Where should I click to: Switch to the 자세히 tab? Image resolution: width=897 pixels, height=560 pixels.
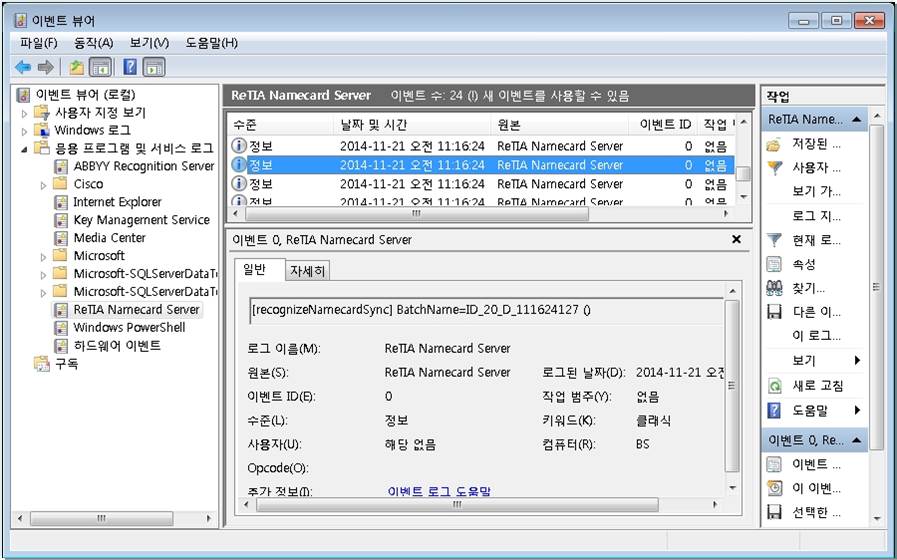(x=308, y=271)
